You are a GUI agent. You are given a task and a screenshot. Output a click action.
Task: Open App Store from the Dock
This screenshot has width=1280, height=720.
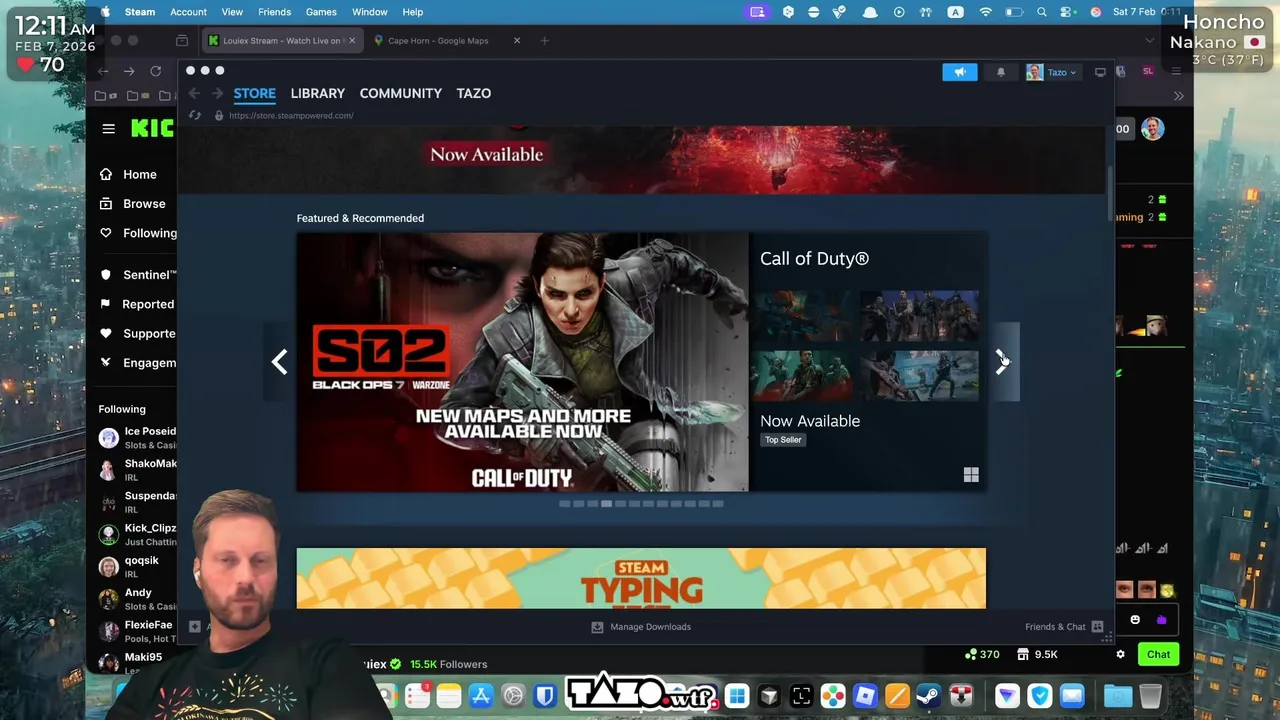tap(481, 695)
